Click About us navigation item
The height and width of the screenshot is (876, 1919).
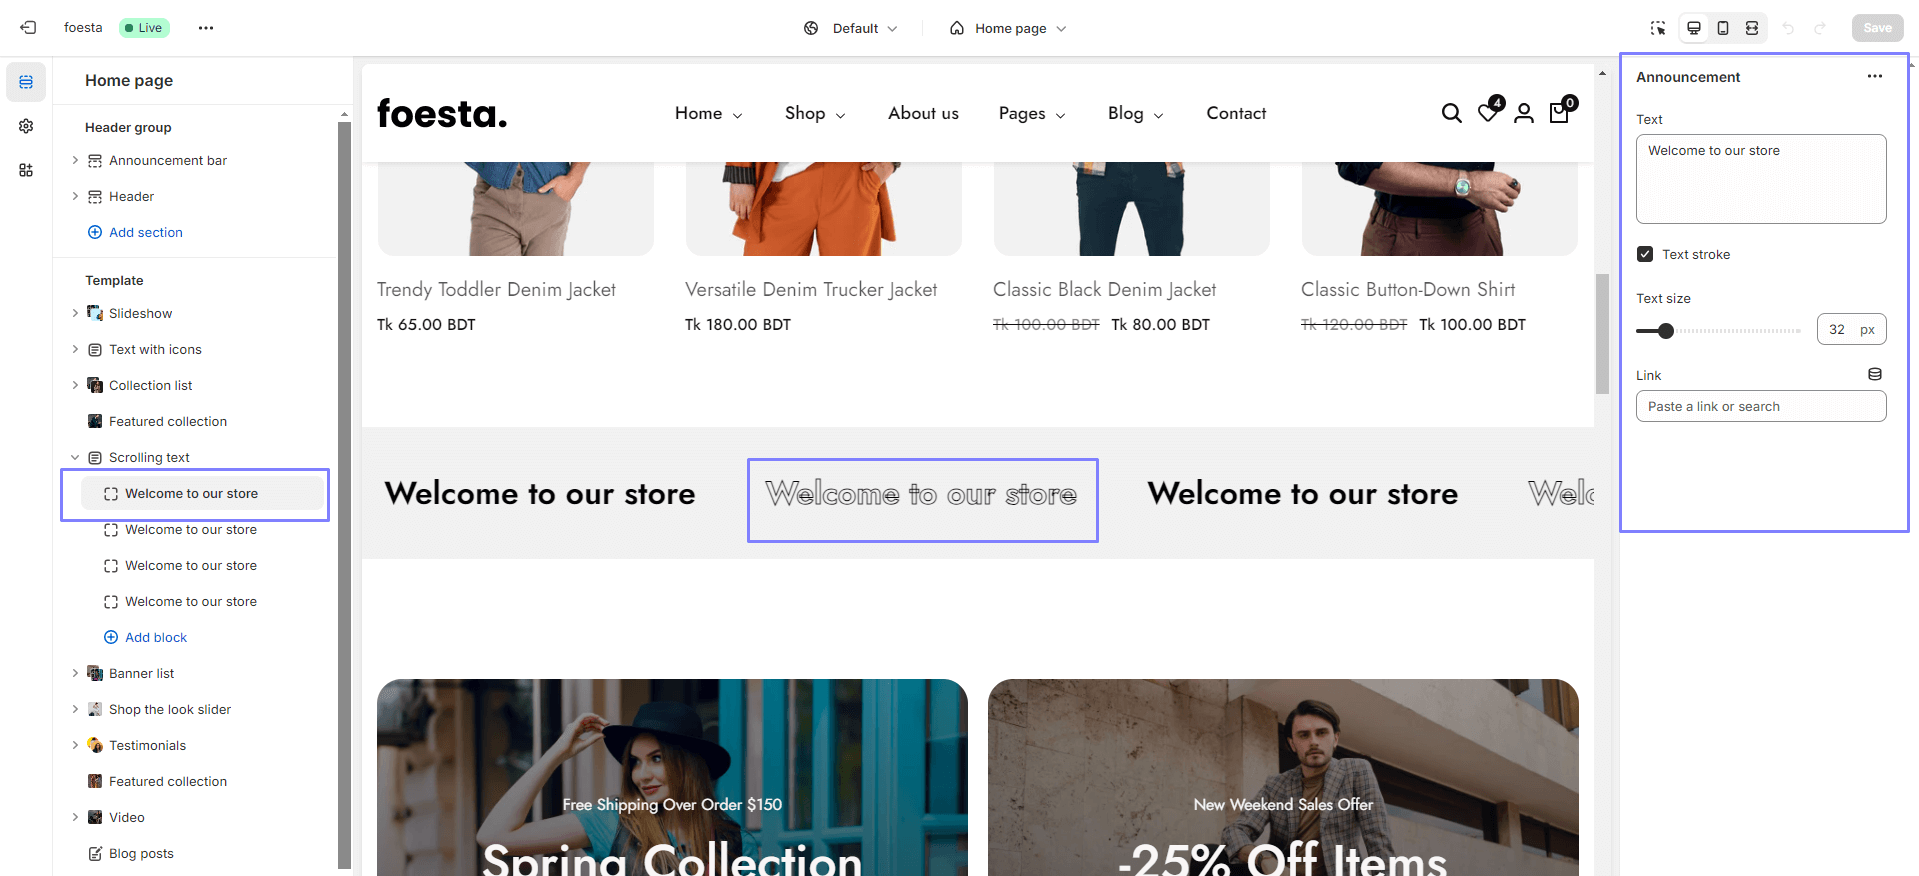[x=923, y=114]
